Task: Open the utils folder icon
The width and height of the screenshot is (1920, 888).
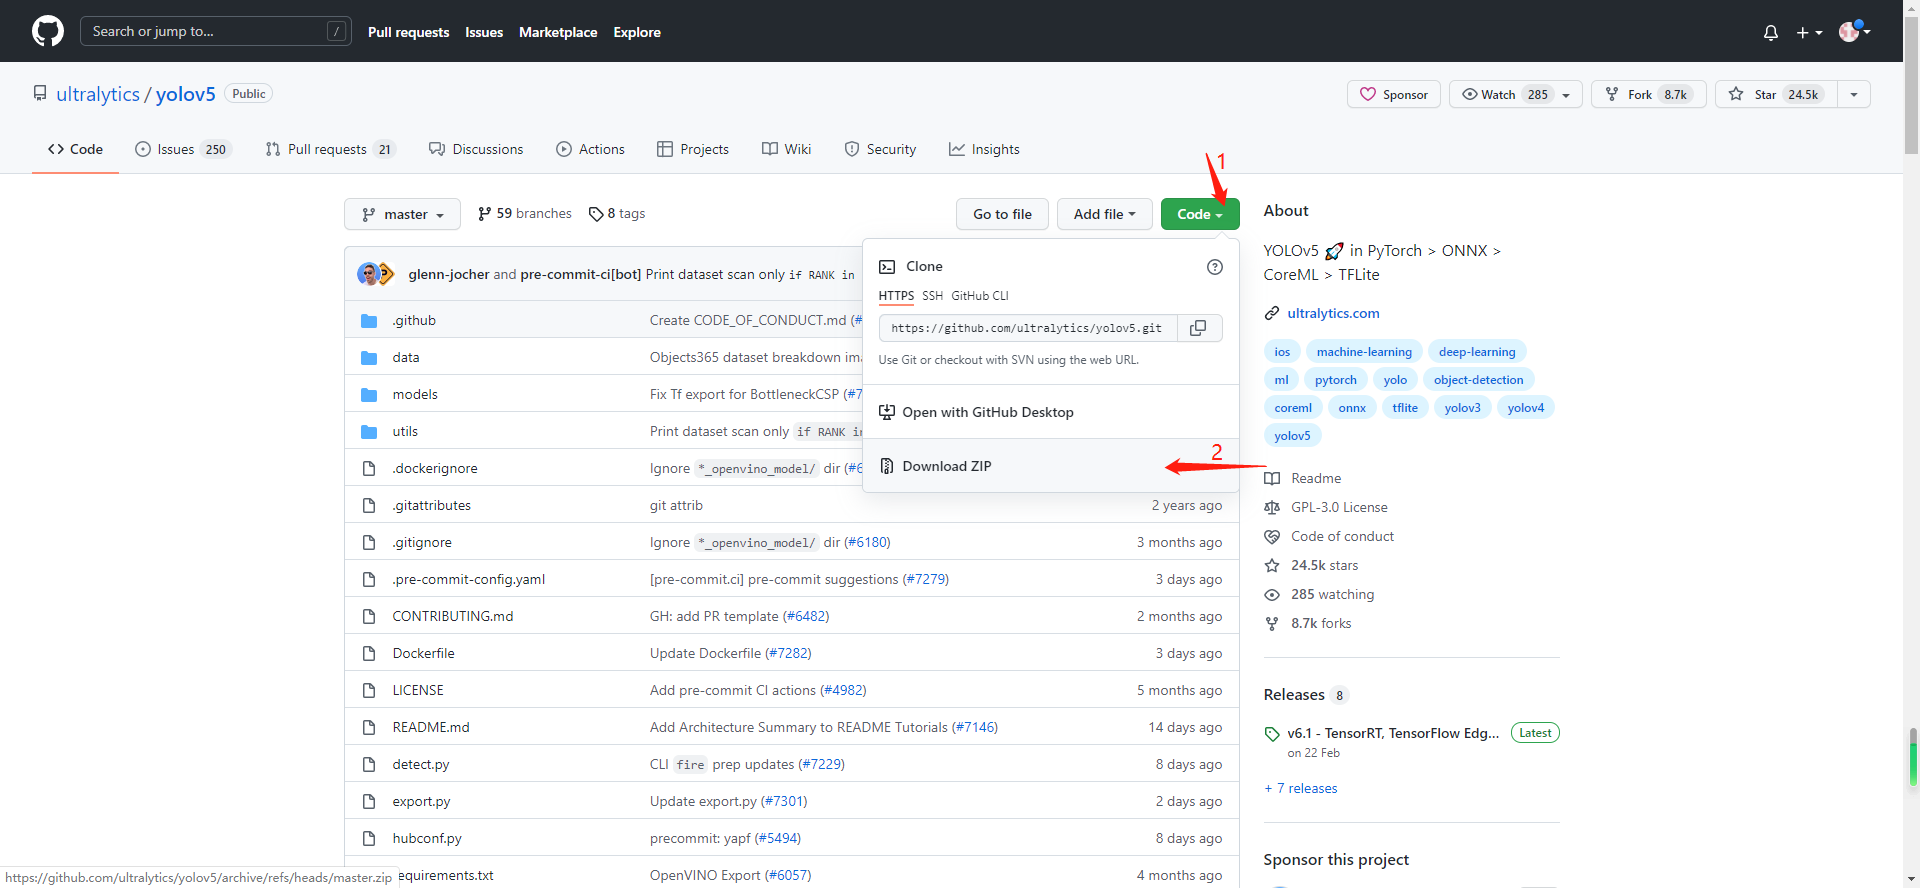Action: (x=369, y=432)
